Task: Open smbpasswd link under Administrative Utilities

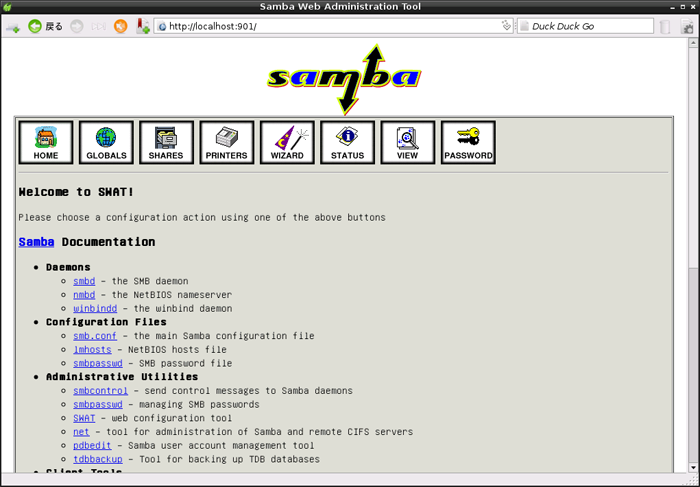Action: (x=98, y=404)
